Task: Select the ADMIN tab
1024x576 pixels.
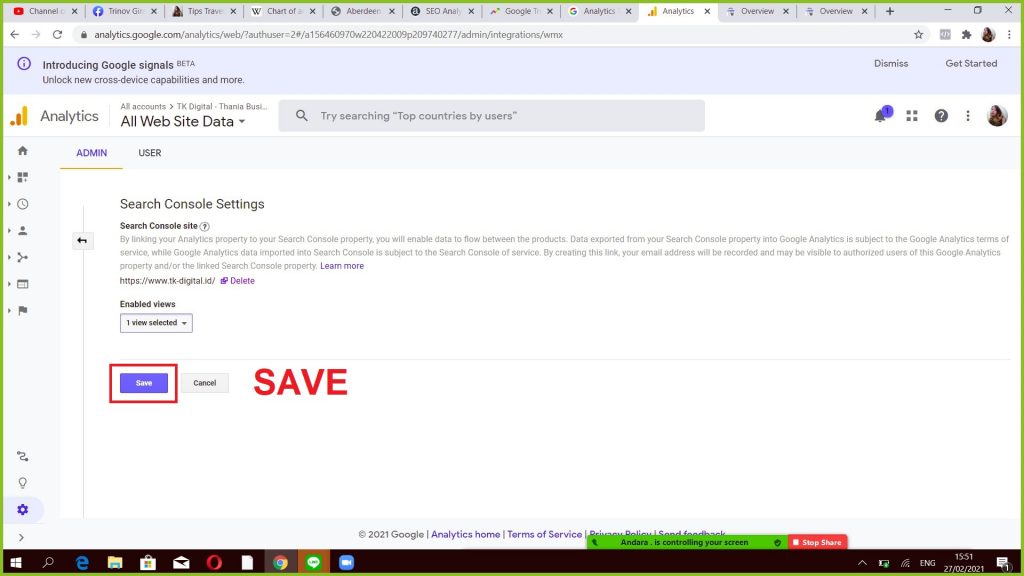Action: [91, 153]
